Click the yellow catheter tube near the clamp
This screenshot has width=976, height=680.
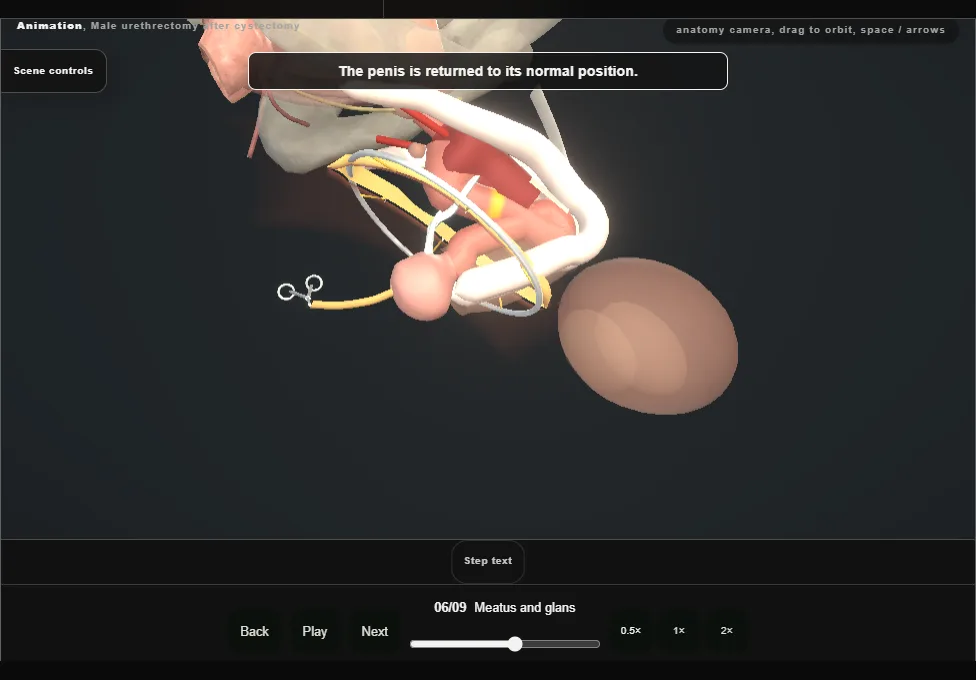(352, 301)
